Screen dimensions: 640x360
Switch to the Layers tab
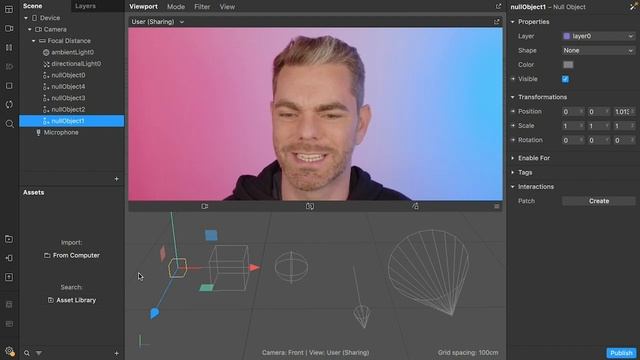[85, 6]
